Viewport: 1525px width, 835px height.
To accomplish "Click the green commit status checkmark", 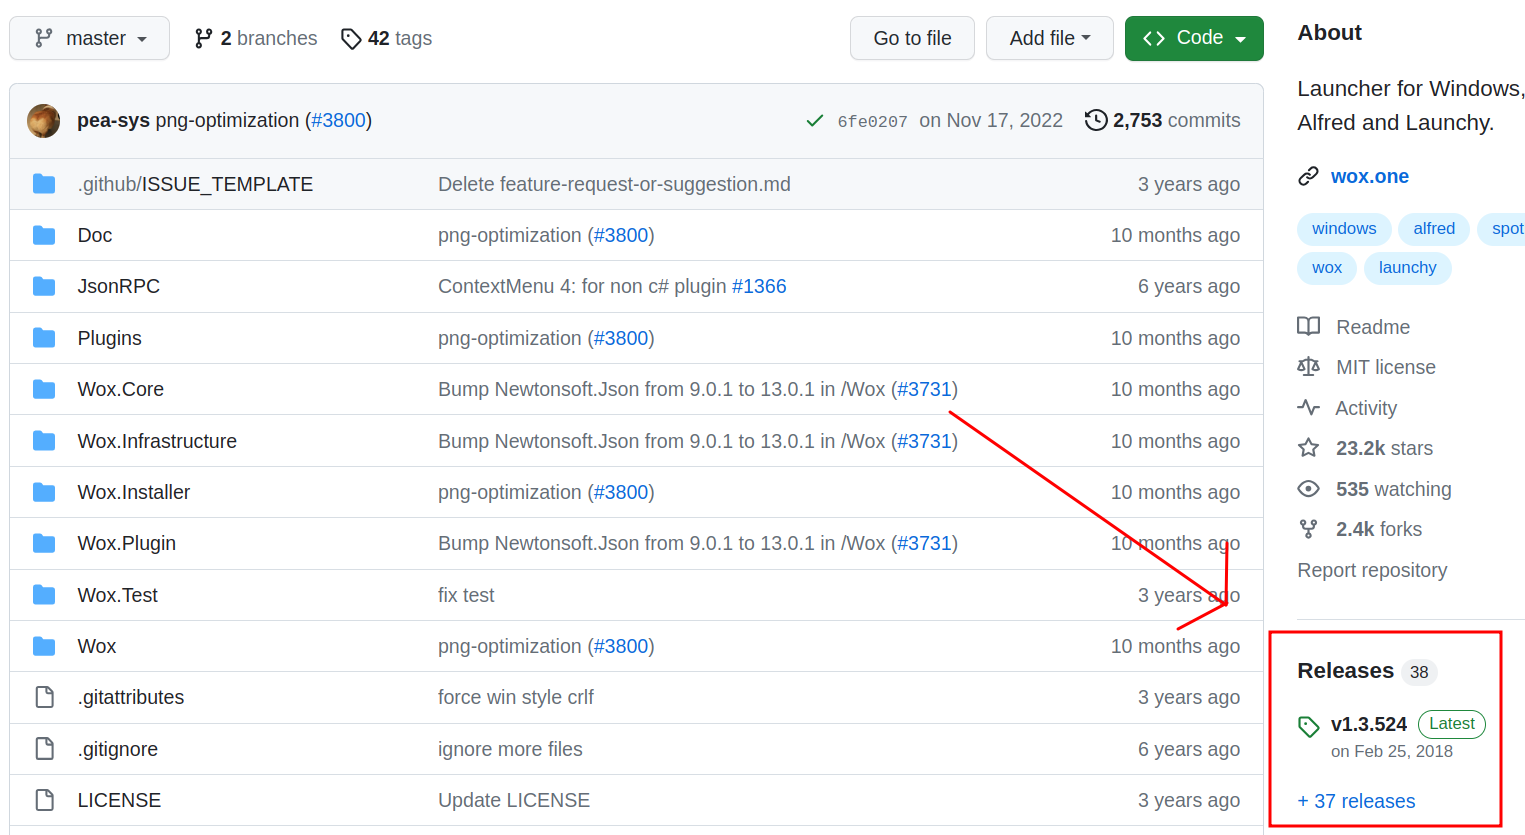I will 815,121.
